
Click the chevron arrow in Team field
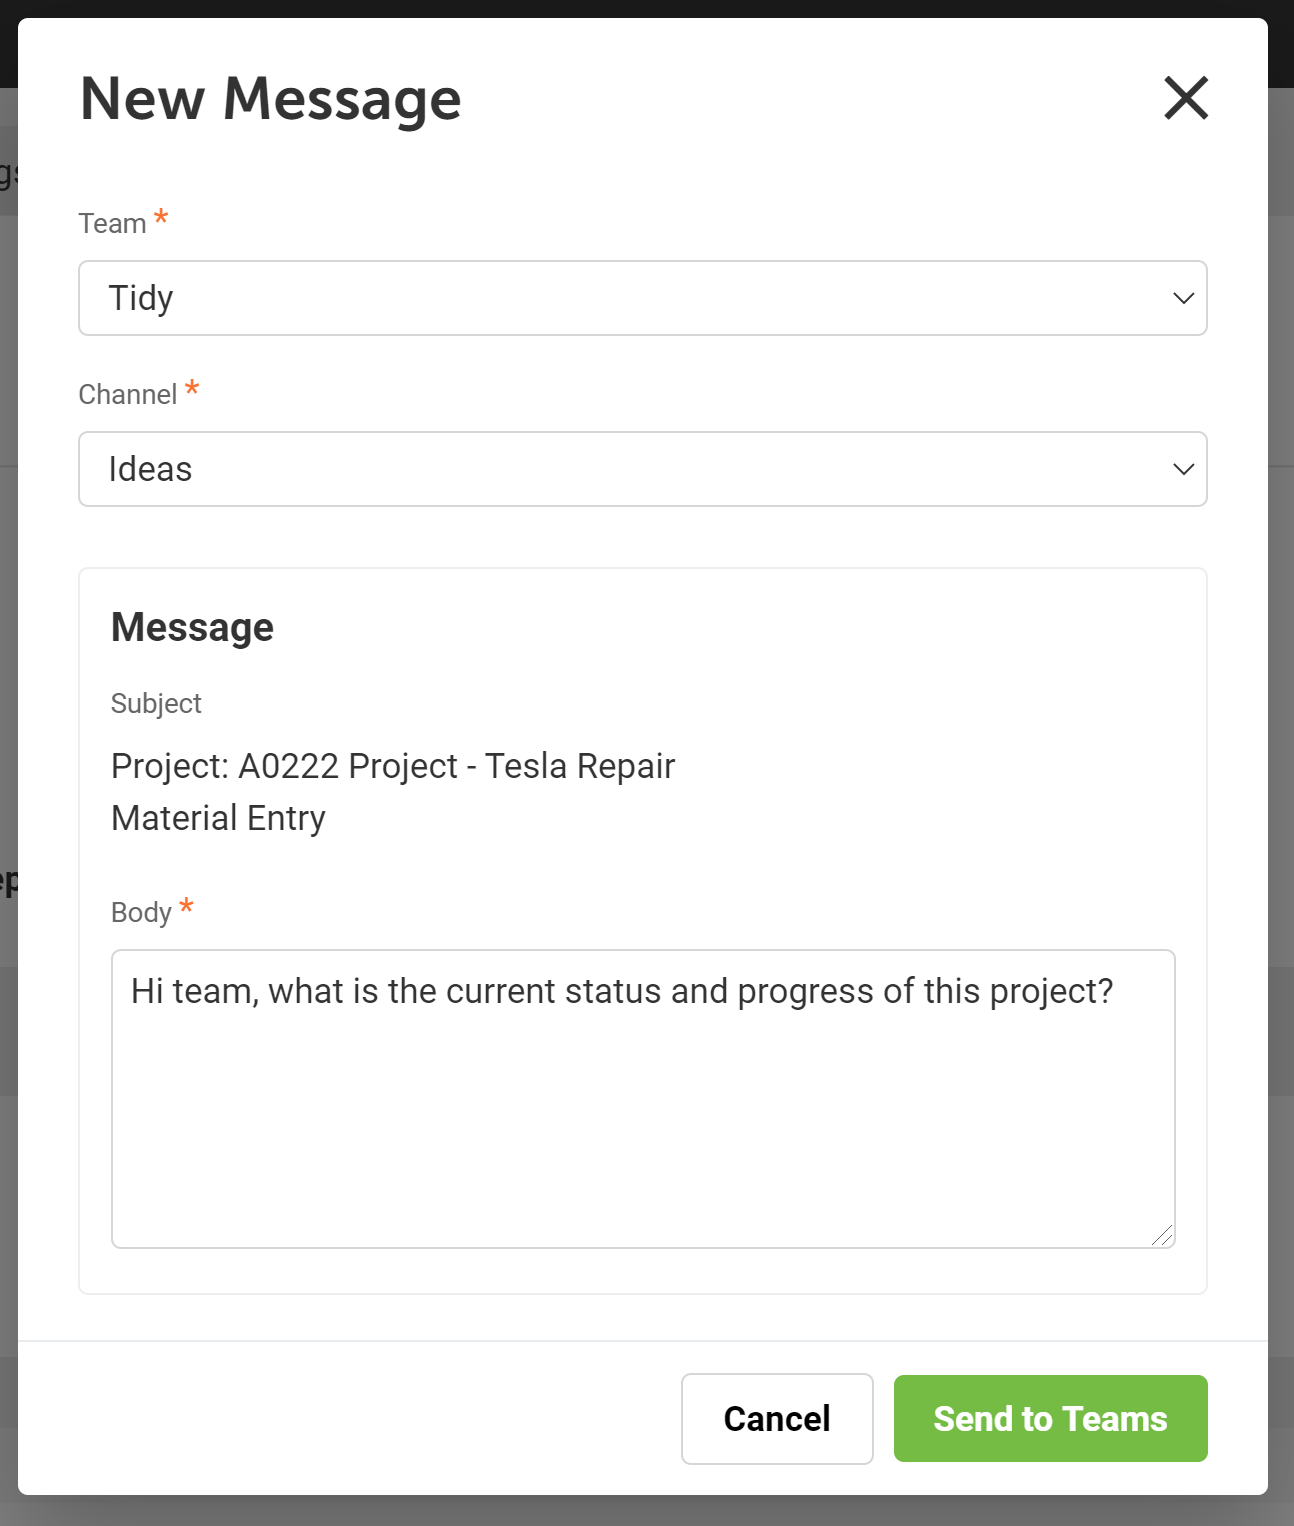click(1184, 298)
